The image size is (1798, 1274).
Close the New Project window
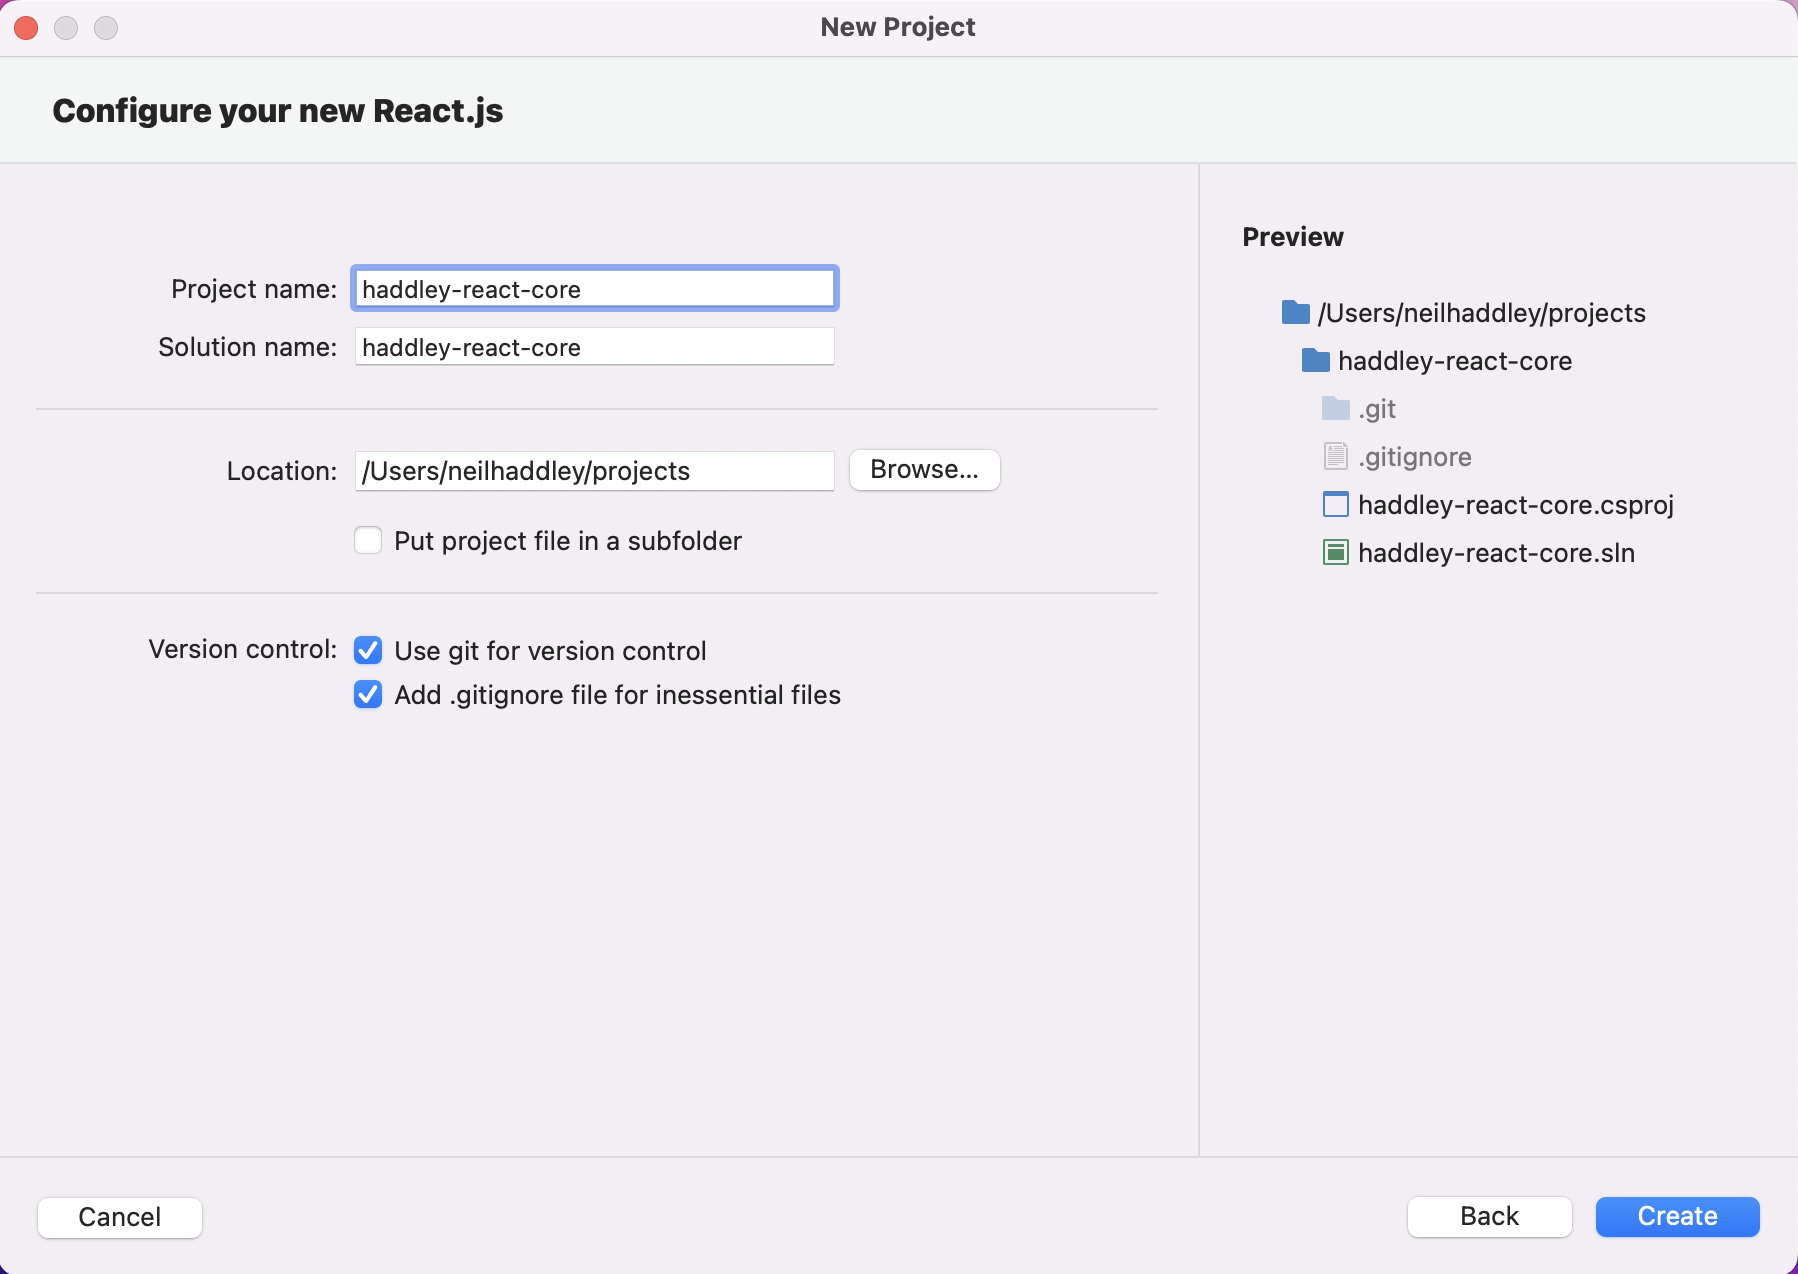[x=26, y=28]
